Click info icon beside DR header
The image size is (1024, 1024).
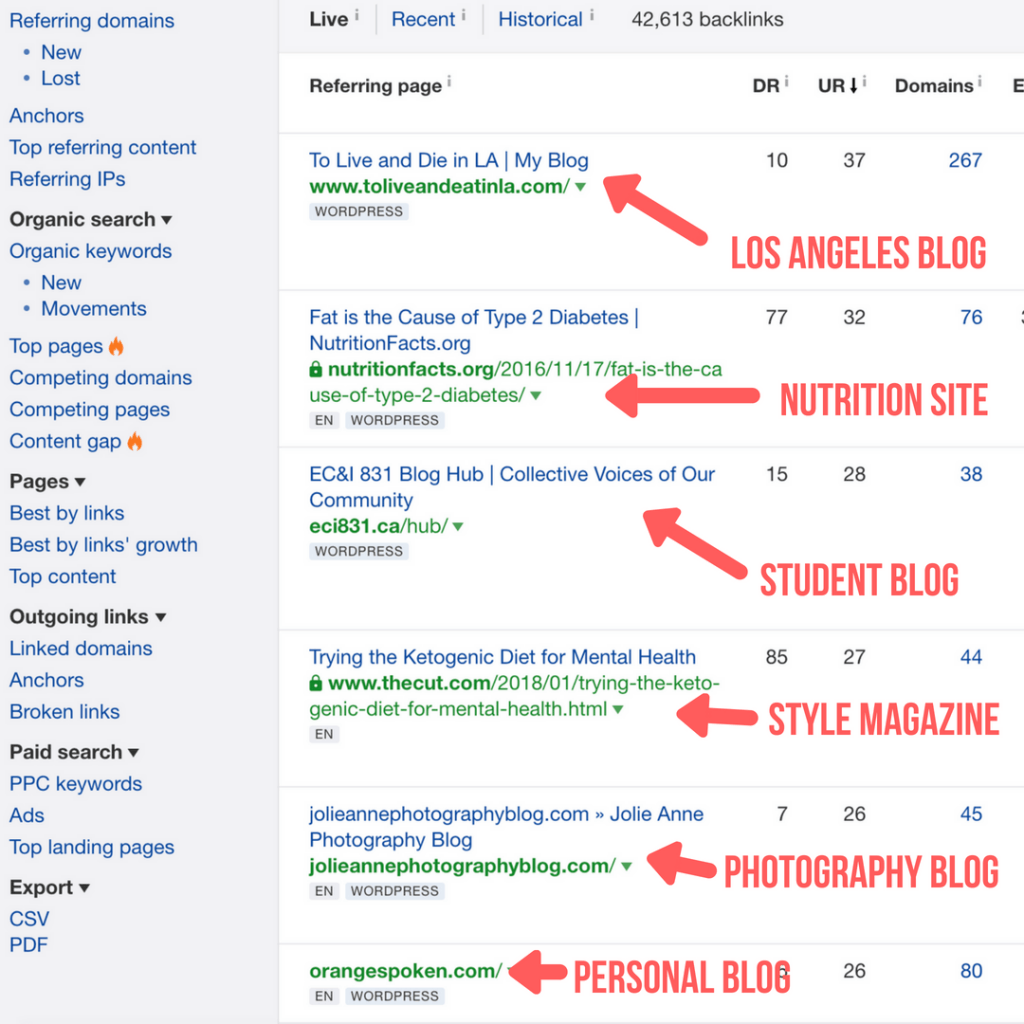[786, 81]
